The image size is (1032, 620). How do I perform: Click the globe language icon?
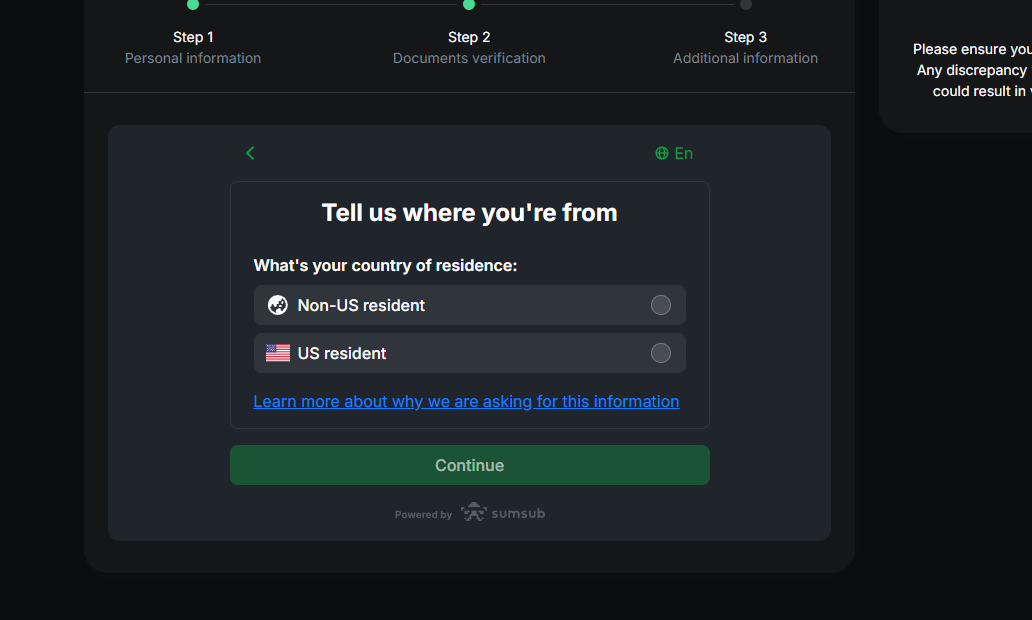pos(662,153)
